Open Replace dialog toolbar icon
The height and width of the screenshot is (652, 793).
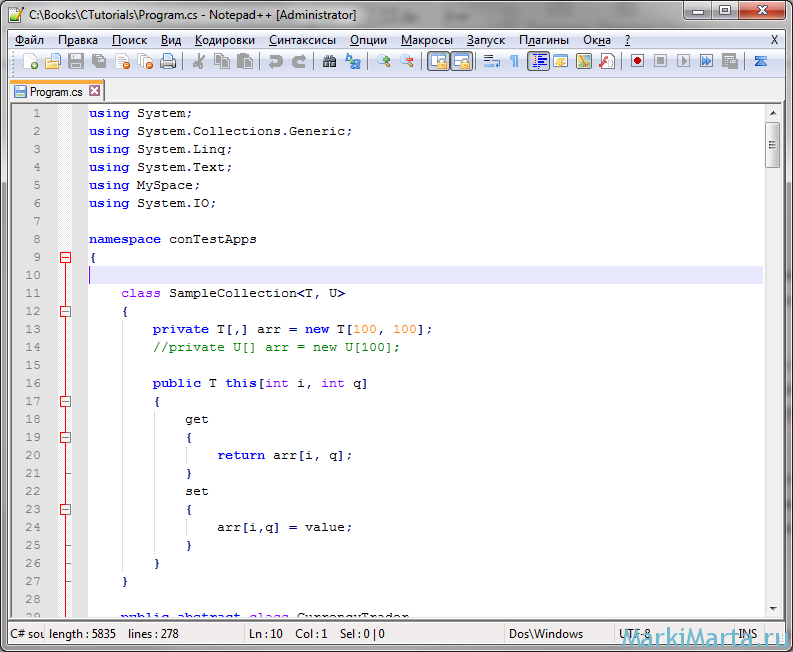point(353,62)
